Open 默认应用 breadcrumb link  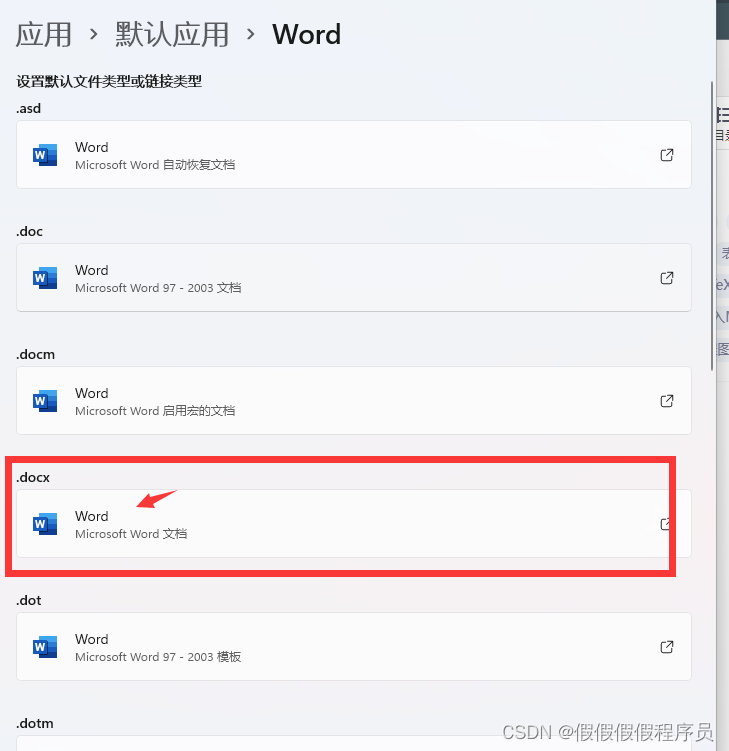pos(171,34)
